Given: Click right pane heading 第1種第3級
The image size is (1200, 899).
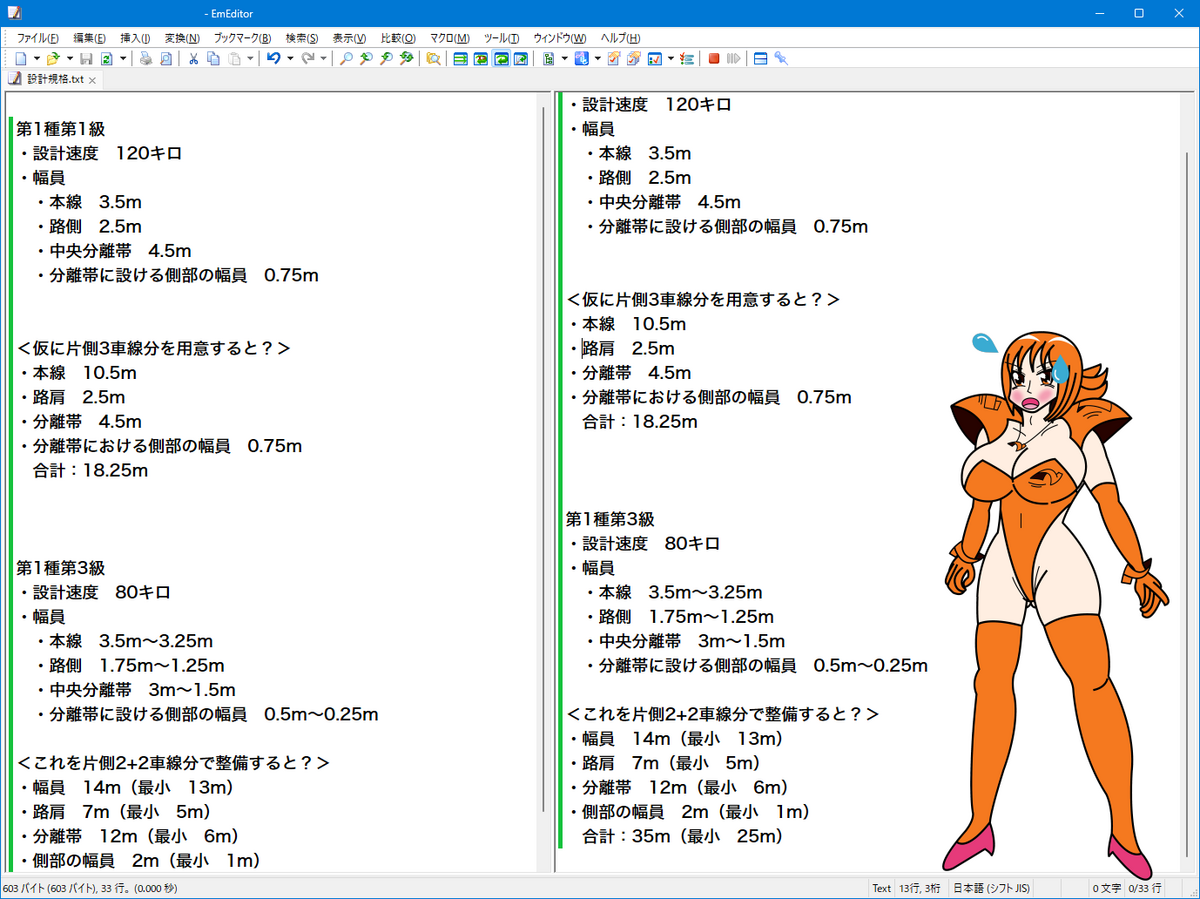Looking at the screenshot, I should tap(610, 519).
